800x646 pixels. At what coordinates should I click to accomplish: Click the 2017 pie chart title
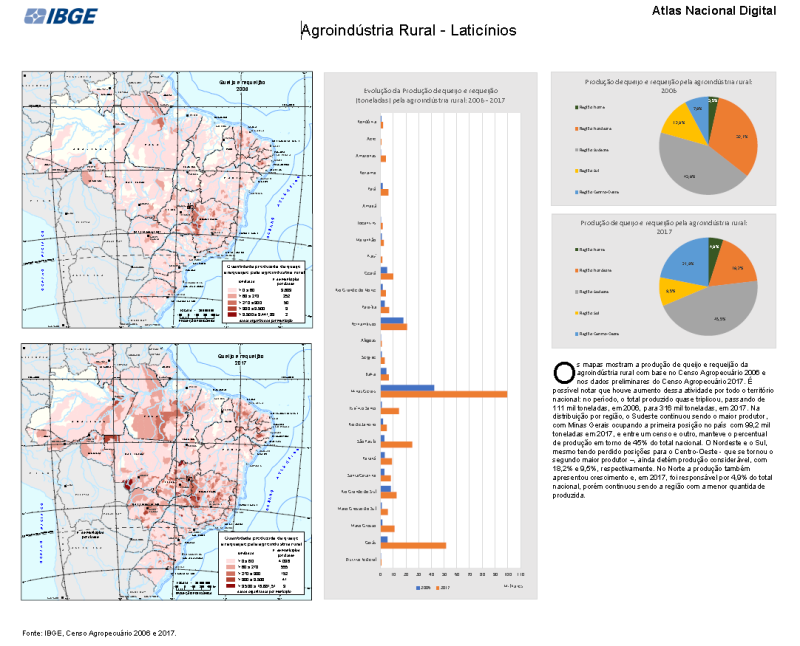pyautogui.click(x=664, y=227)
